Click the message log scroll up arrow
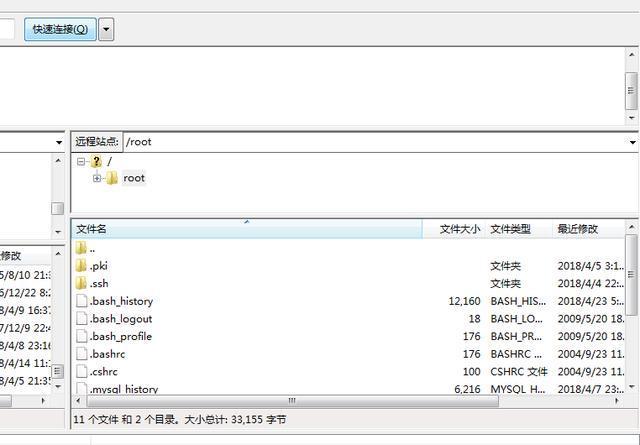Image resolution: width=640 pixels, height=445 pixels. pos(631,54)
